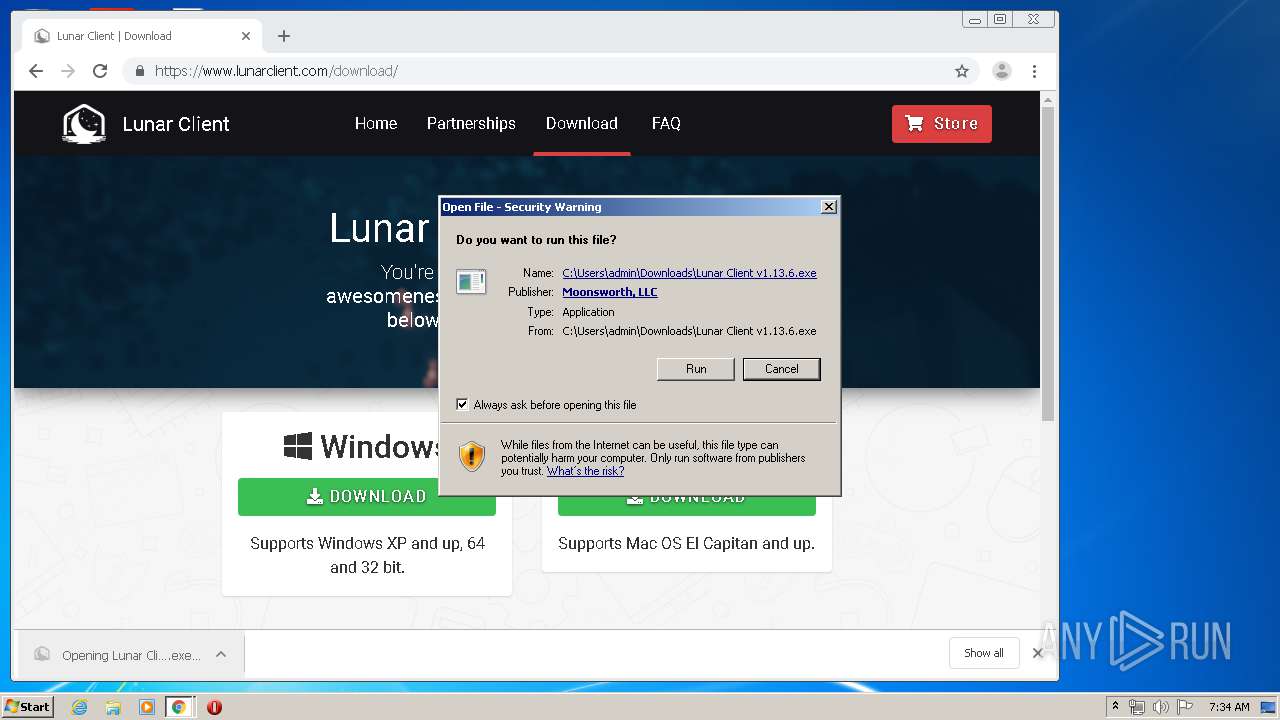Click the file name path link
The width and height of the screenshot is (1280, 720).
coord(689,273)
